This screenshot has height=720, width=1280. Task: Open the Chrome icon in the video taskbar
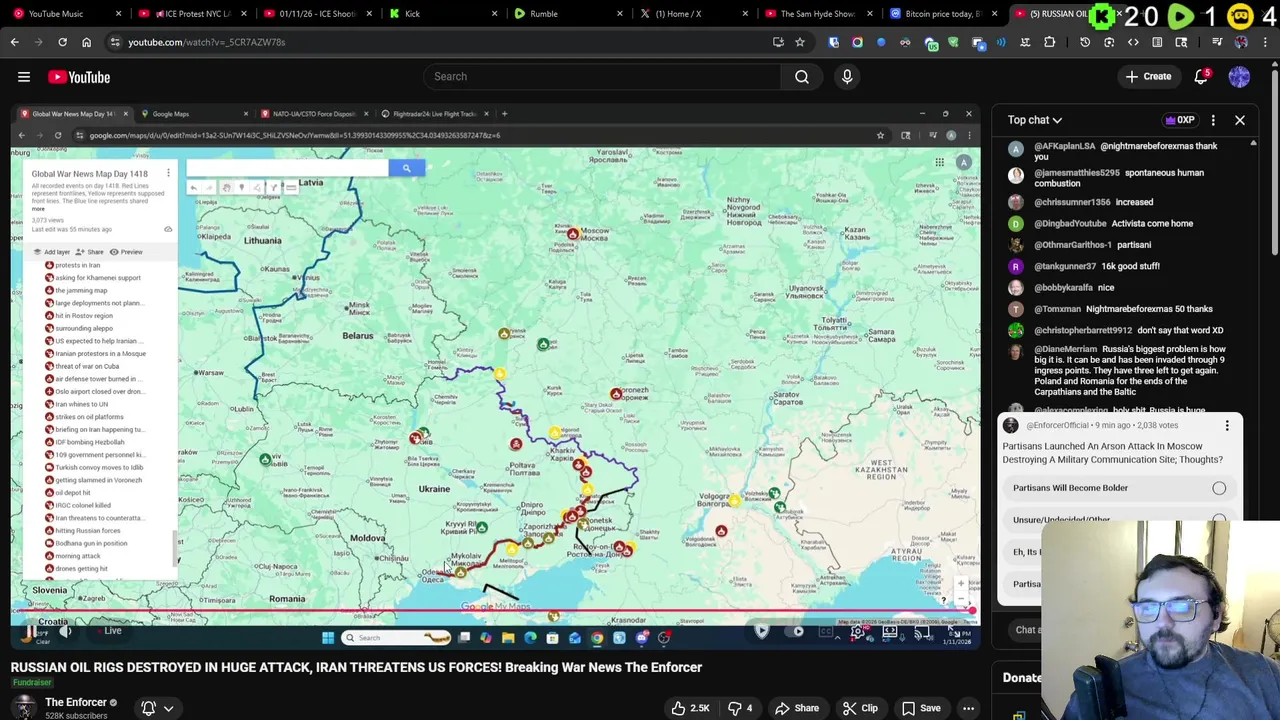(x=597, y=637)
